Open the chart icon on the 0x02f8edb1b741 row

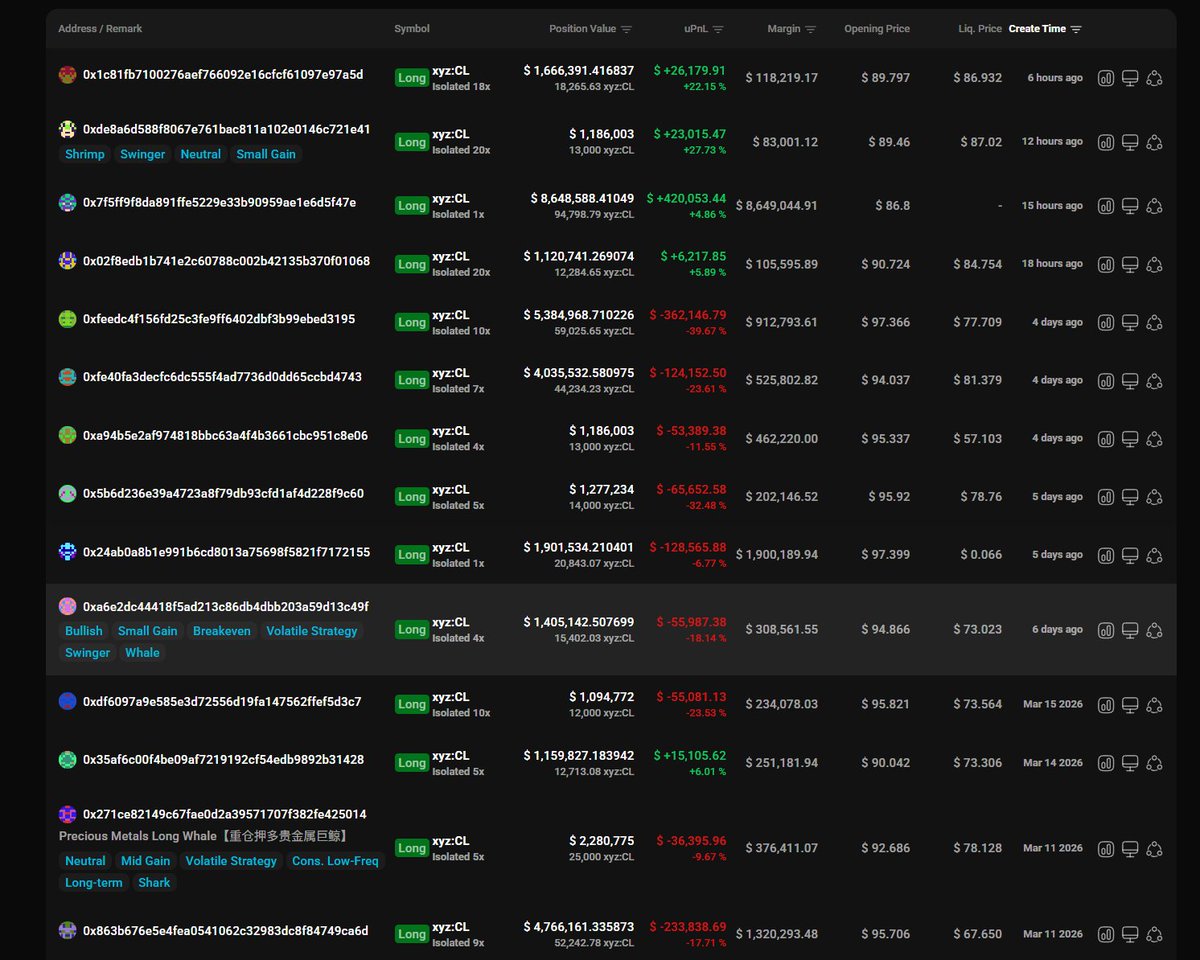pyautogui.click(x=1106, y=263)
